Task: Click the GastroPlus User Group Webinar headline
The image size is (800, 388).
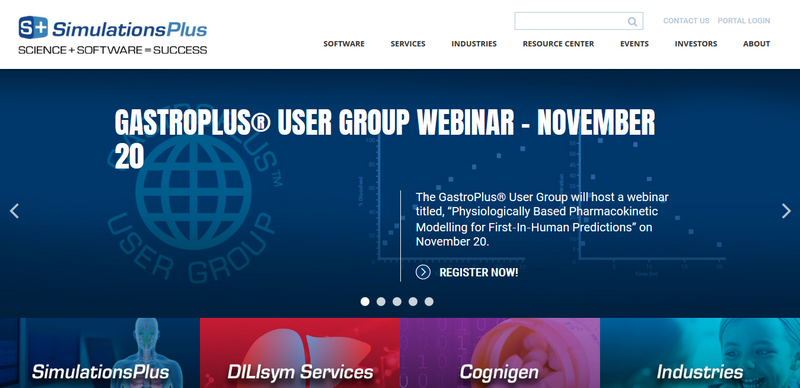Action: (385, 138)
